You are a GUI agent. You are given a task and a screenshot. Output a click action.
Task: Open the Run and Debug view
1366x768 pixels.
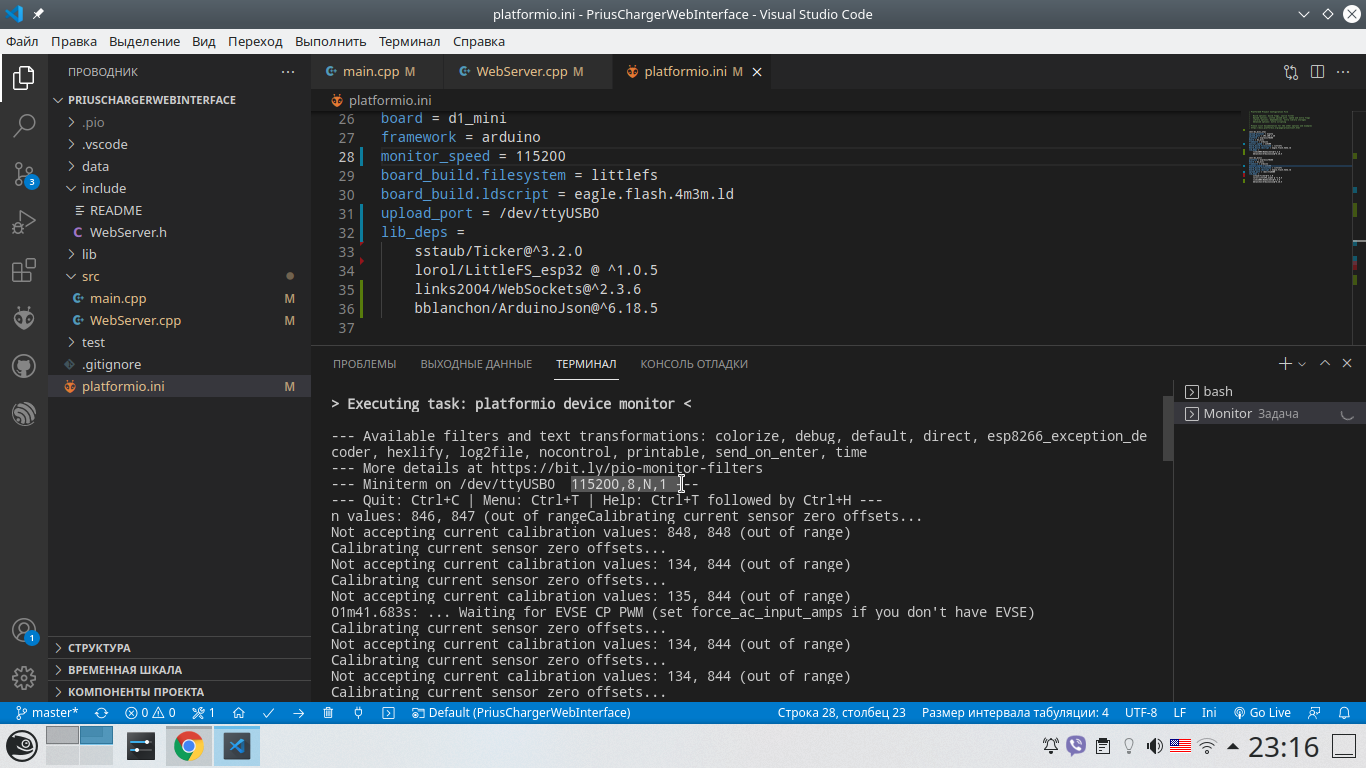[24, 222]
